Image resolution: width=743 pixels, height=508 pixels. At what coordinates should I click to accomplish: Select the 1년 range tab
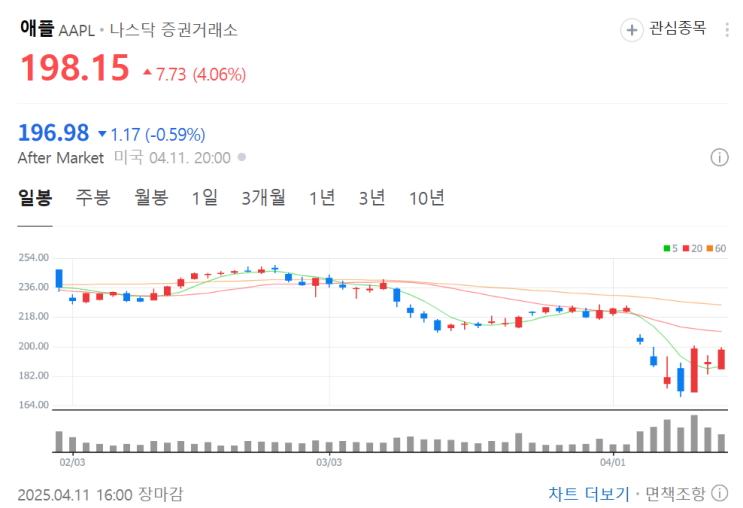pos(322,198)
